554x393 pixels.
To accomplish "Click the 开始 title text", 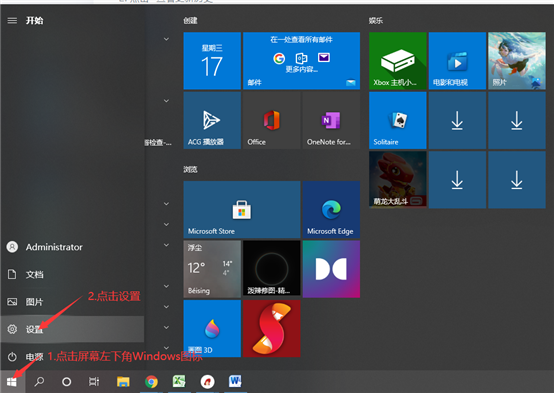I will click(x=34, y=20).
